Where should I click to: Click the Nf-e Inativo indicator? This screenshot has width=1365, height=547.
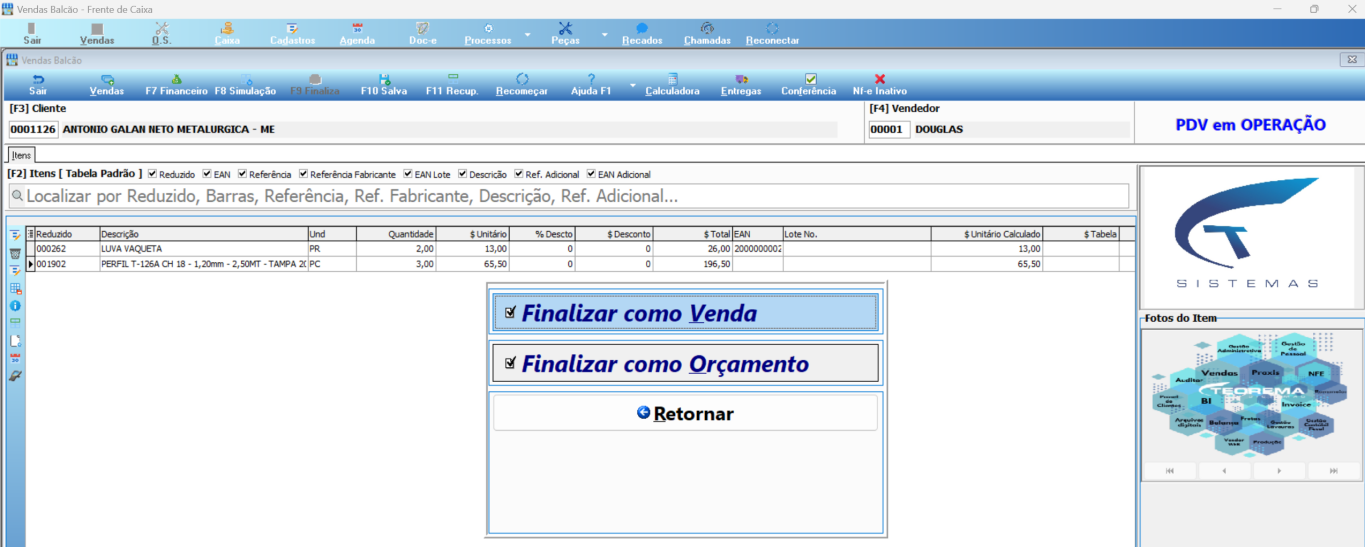coord(880,84)
